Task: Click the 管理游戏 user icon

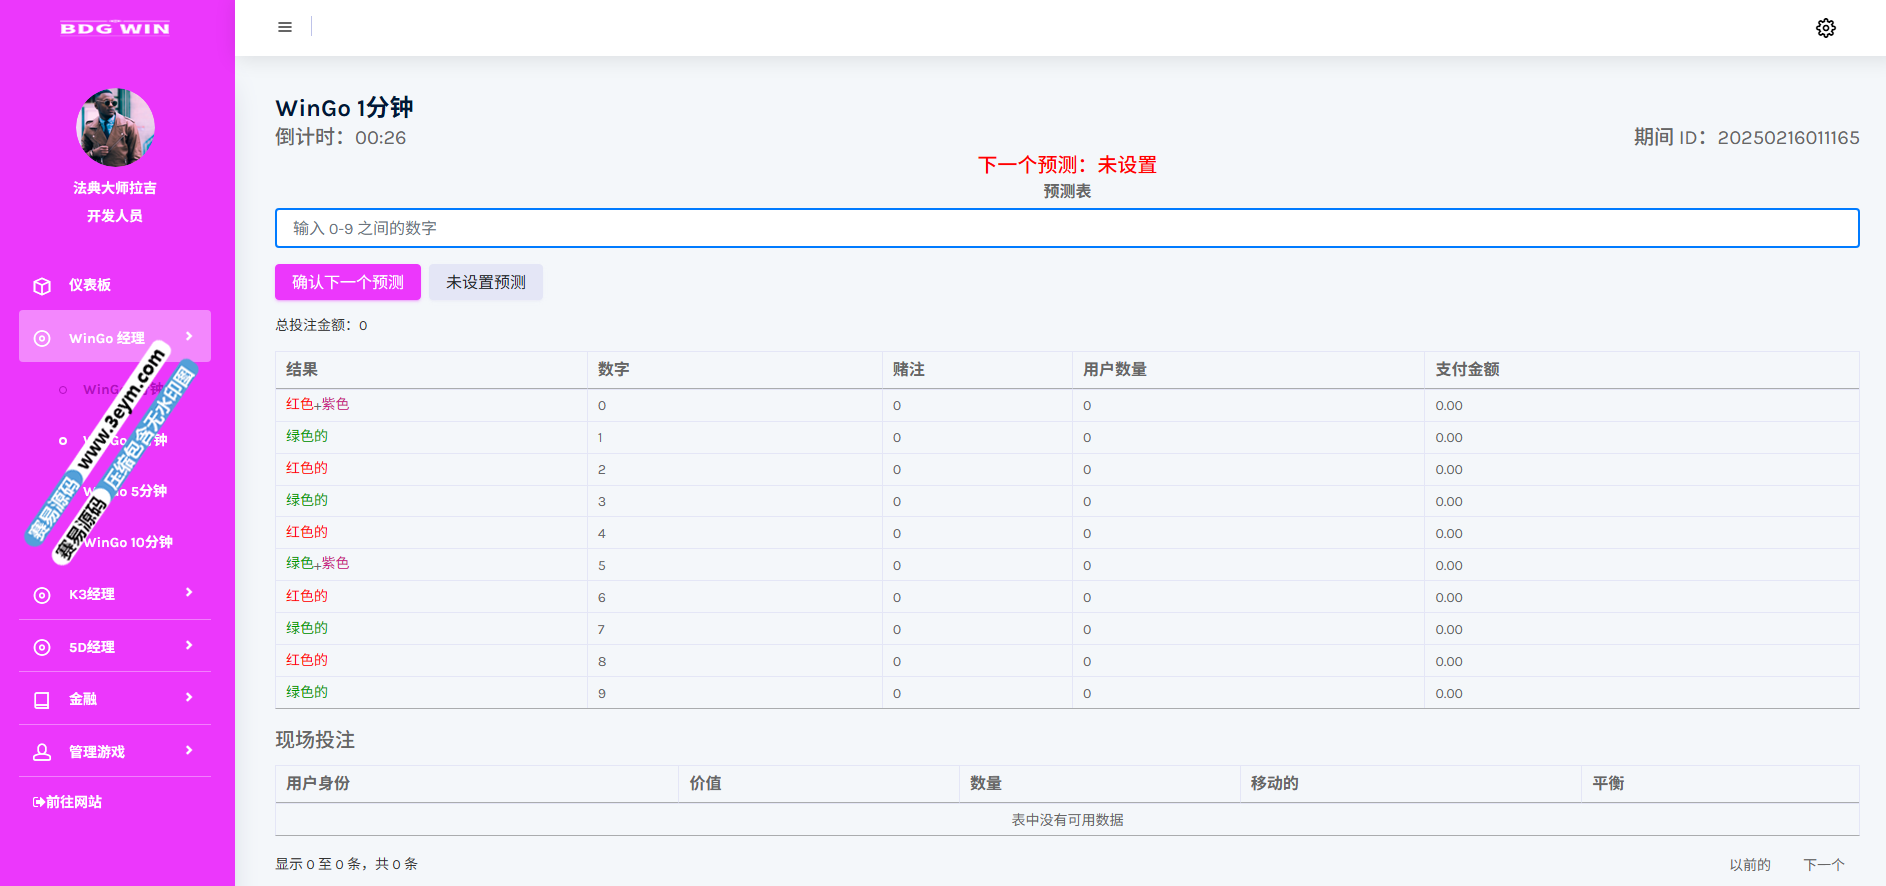Action: 42,752
